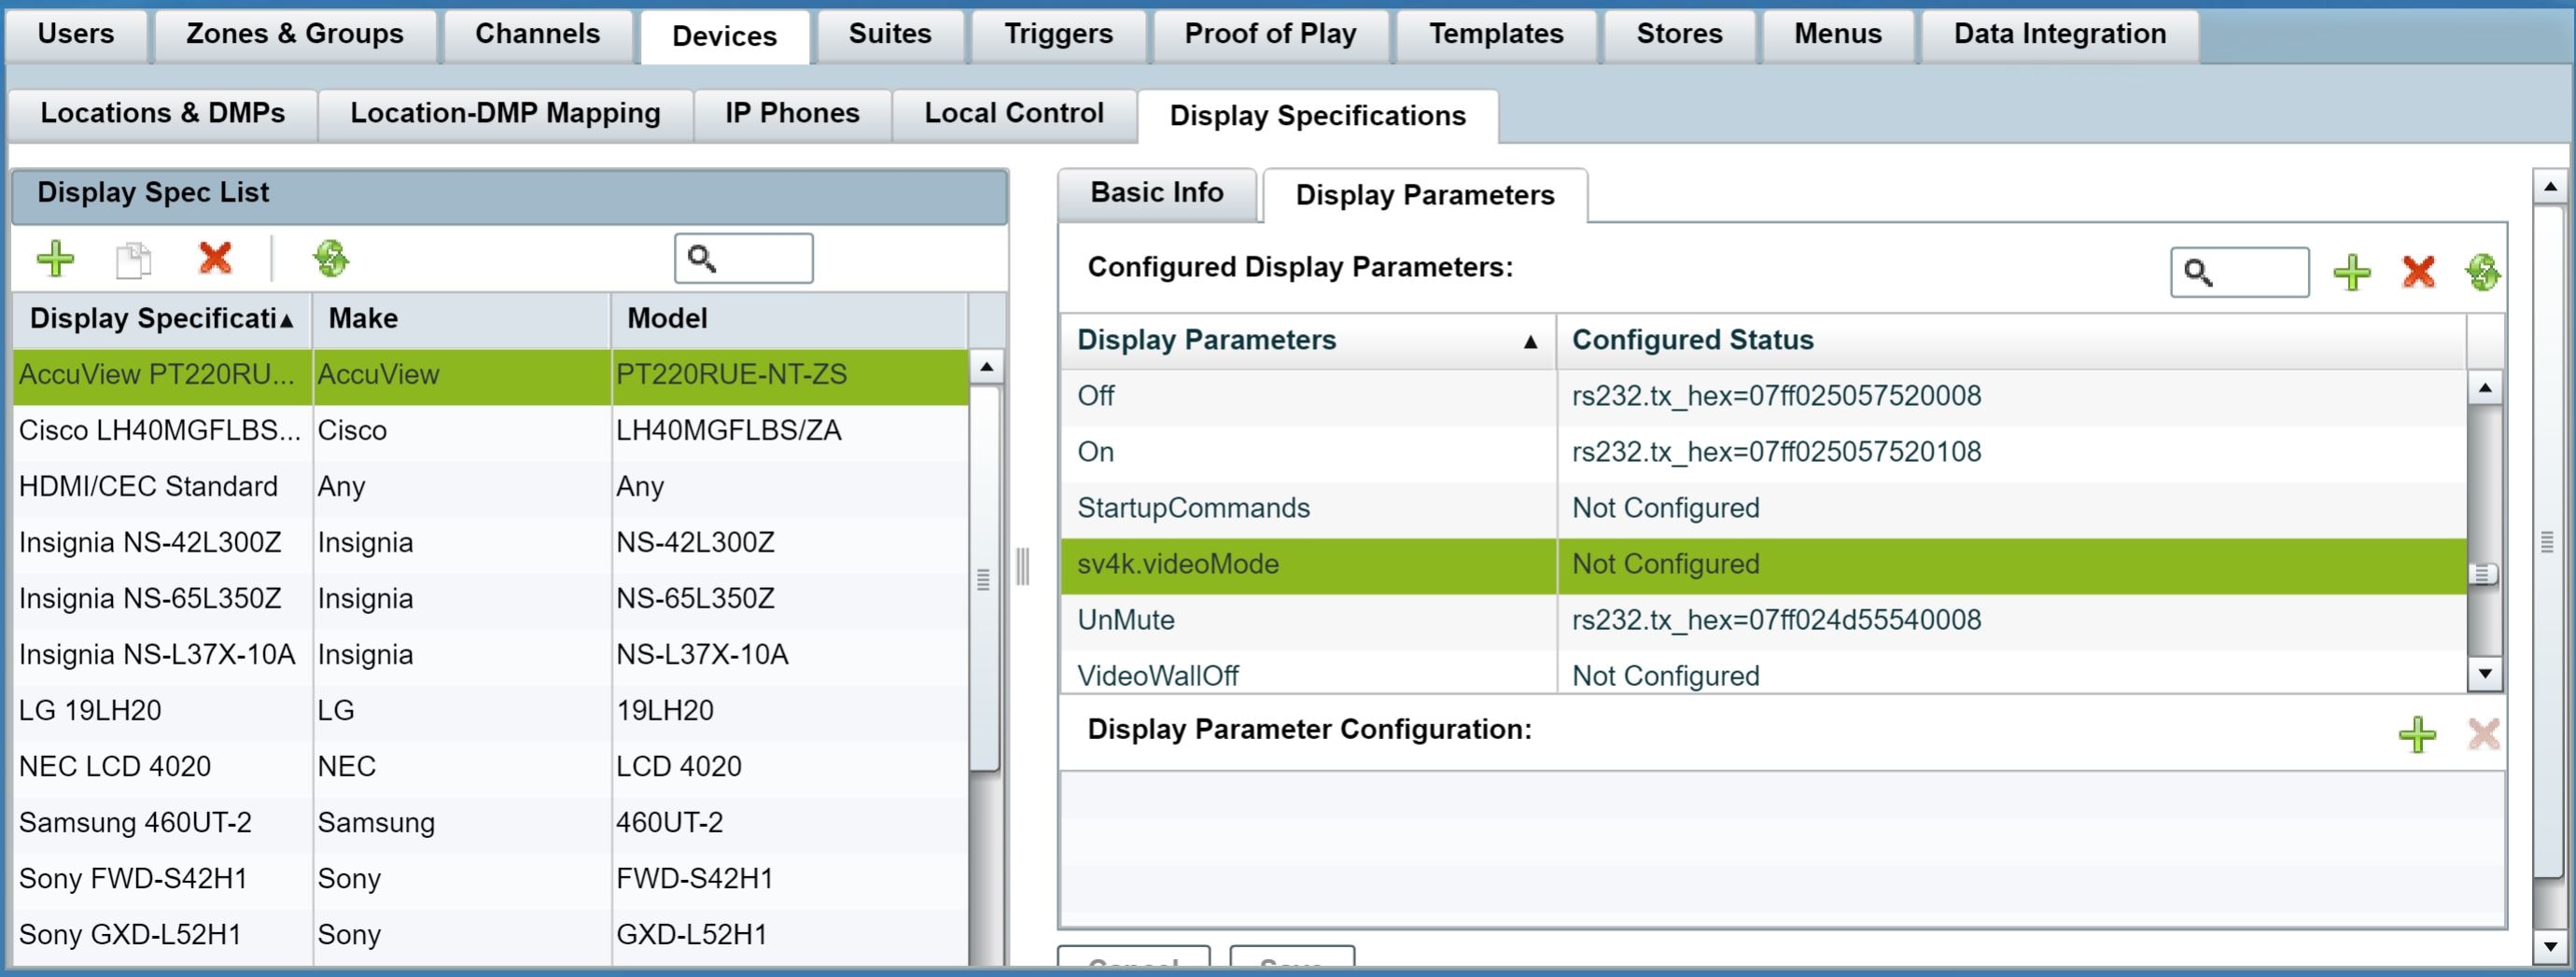Image resolution: width=2576 pixels, height=977 pixels.
Task: Type in the Display Spec search field
Action: click(755, 258)
